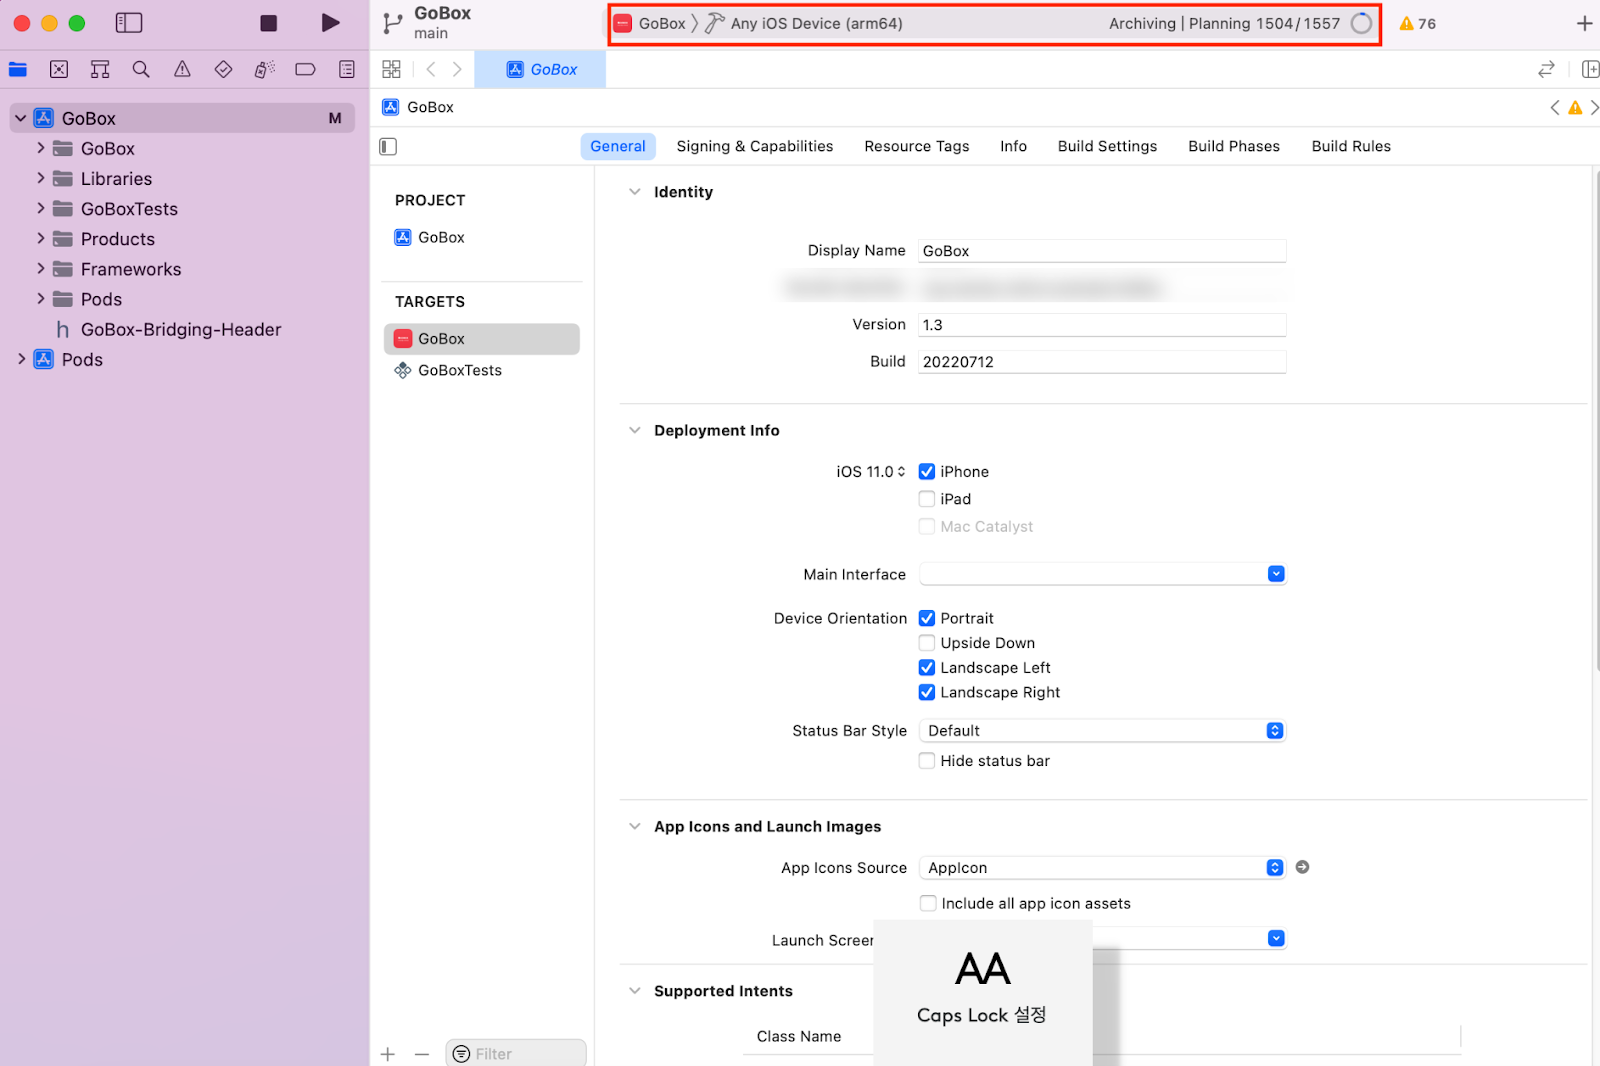The width and height of the screenshot is (1600, 1066).
Task: Expand the Pods project at bottom
Action: tap(21, 359)
